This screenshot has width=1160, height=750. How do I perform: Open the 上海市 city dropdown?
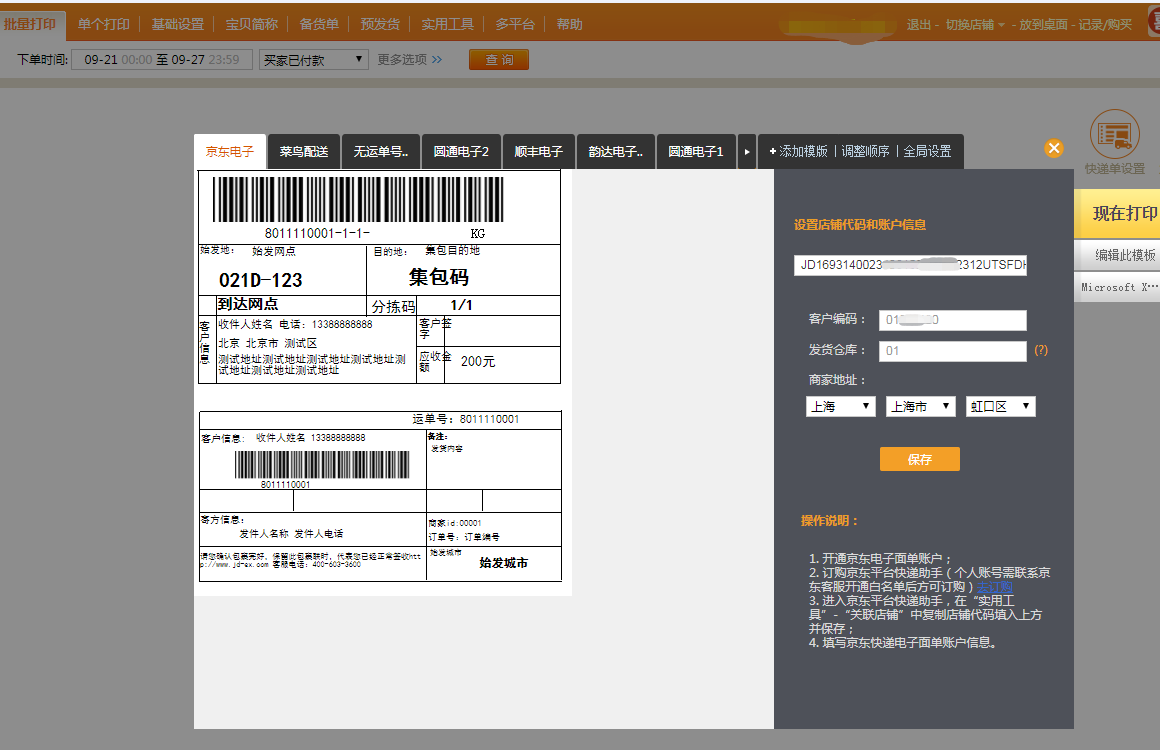coord(920,407)
